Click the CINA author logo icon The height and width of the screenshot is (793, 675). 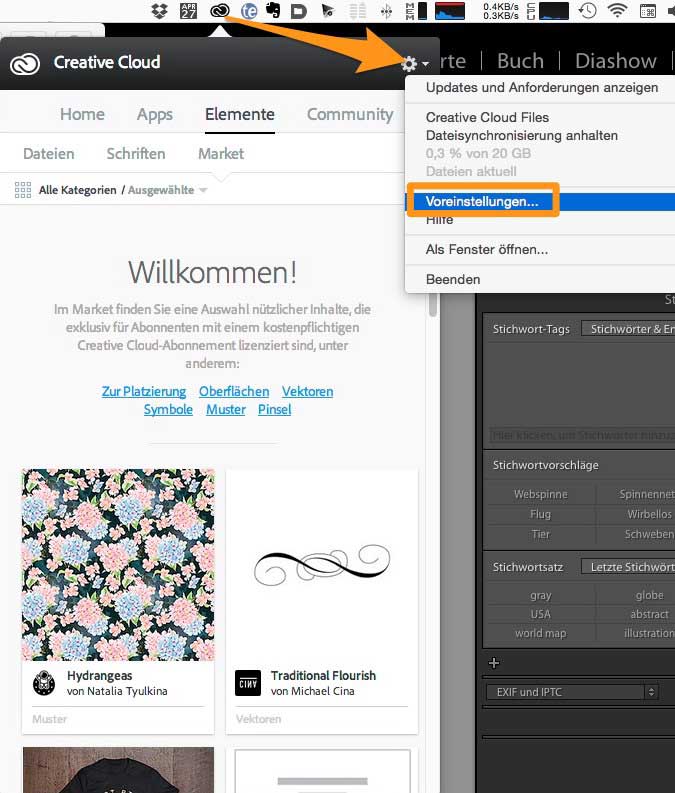pyautogui.click(x=248, y=683)
